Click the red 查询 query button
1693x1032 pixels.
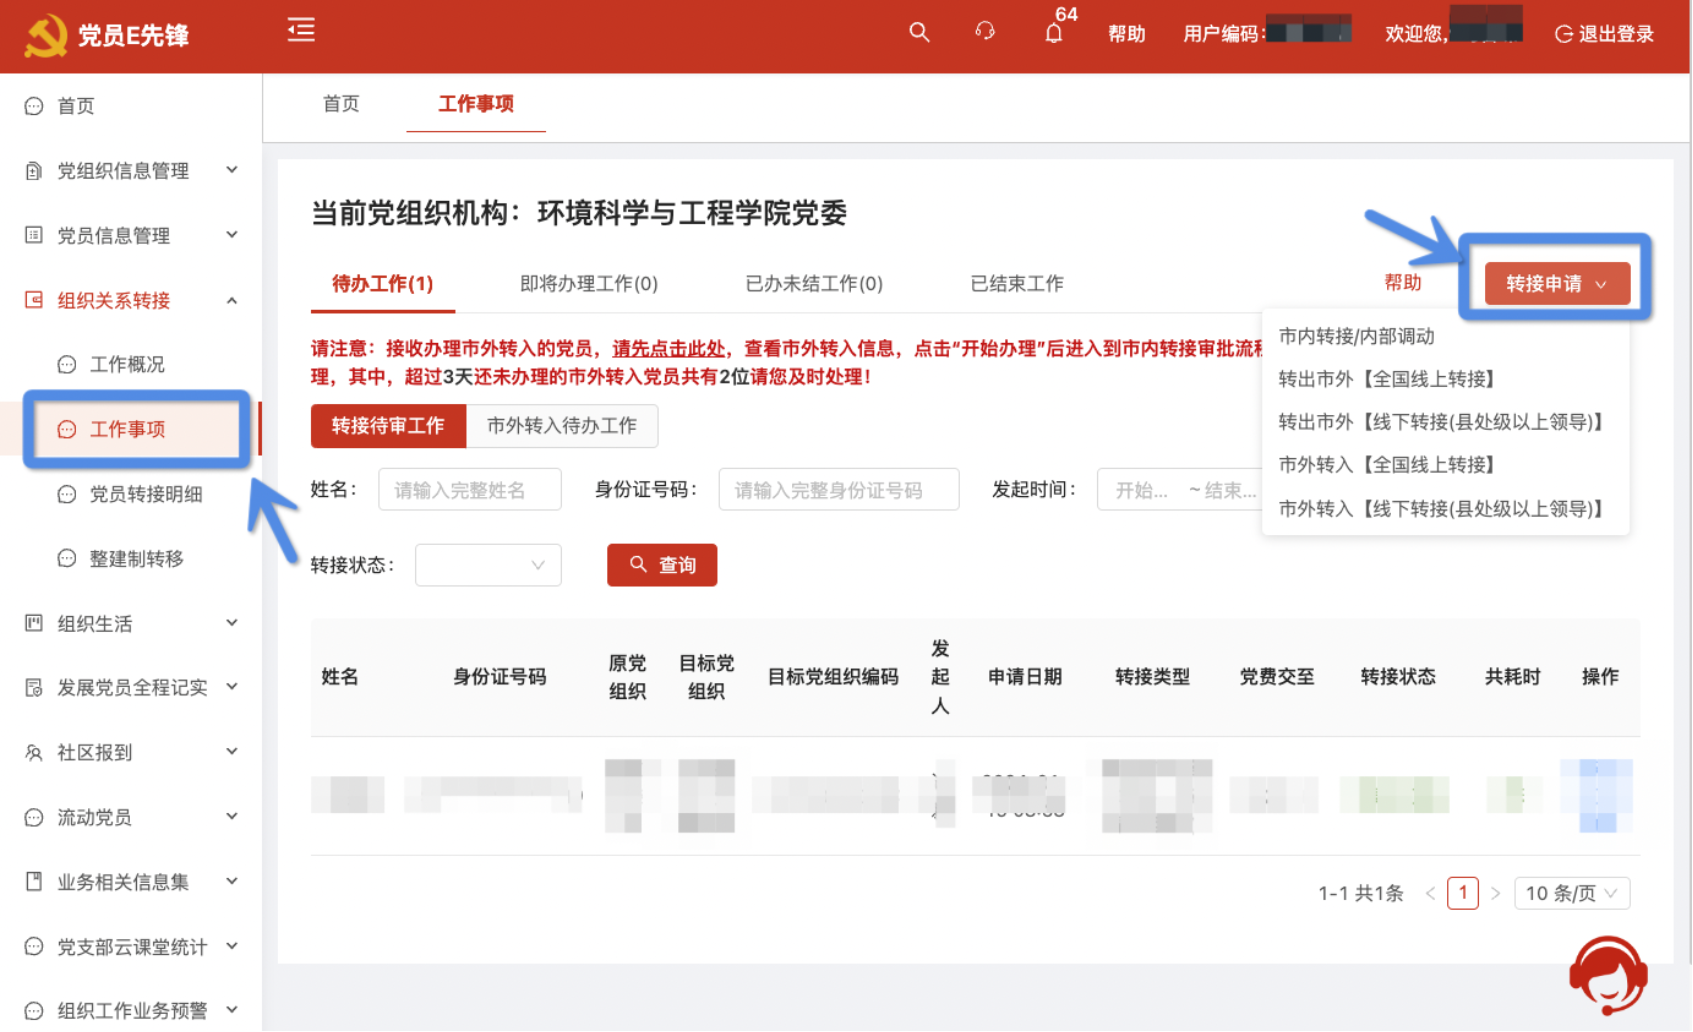[x=661, y=565]
